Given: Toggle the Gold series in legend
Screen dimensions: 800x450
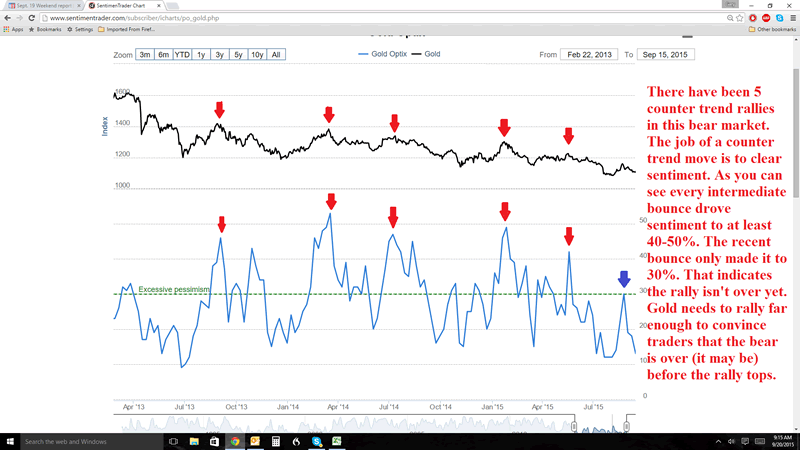Looking at the screenshot, I should [x=426, y=54].
